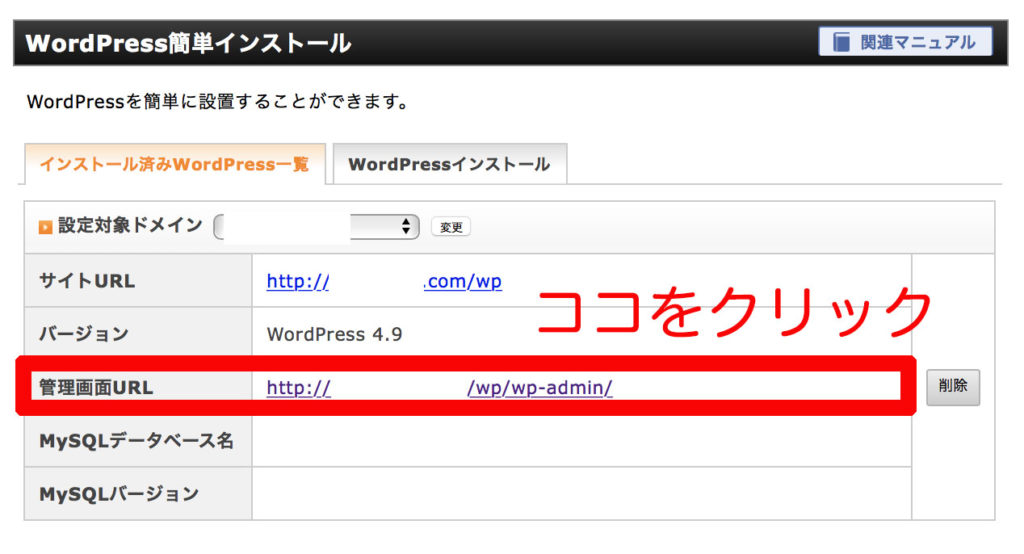Click the WordPressを簡単に設置することができます description
The image size is (1024, 554).
pyautogui.click(x=218, y=102)
